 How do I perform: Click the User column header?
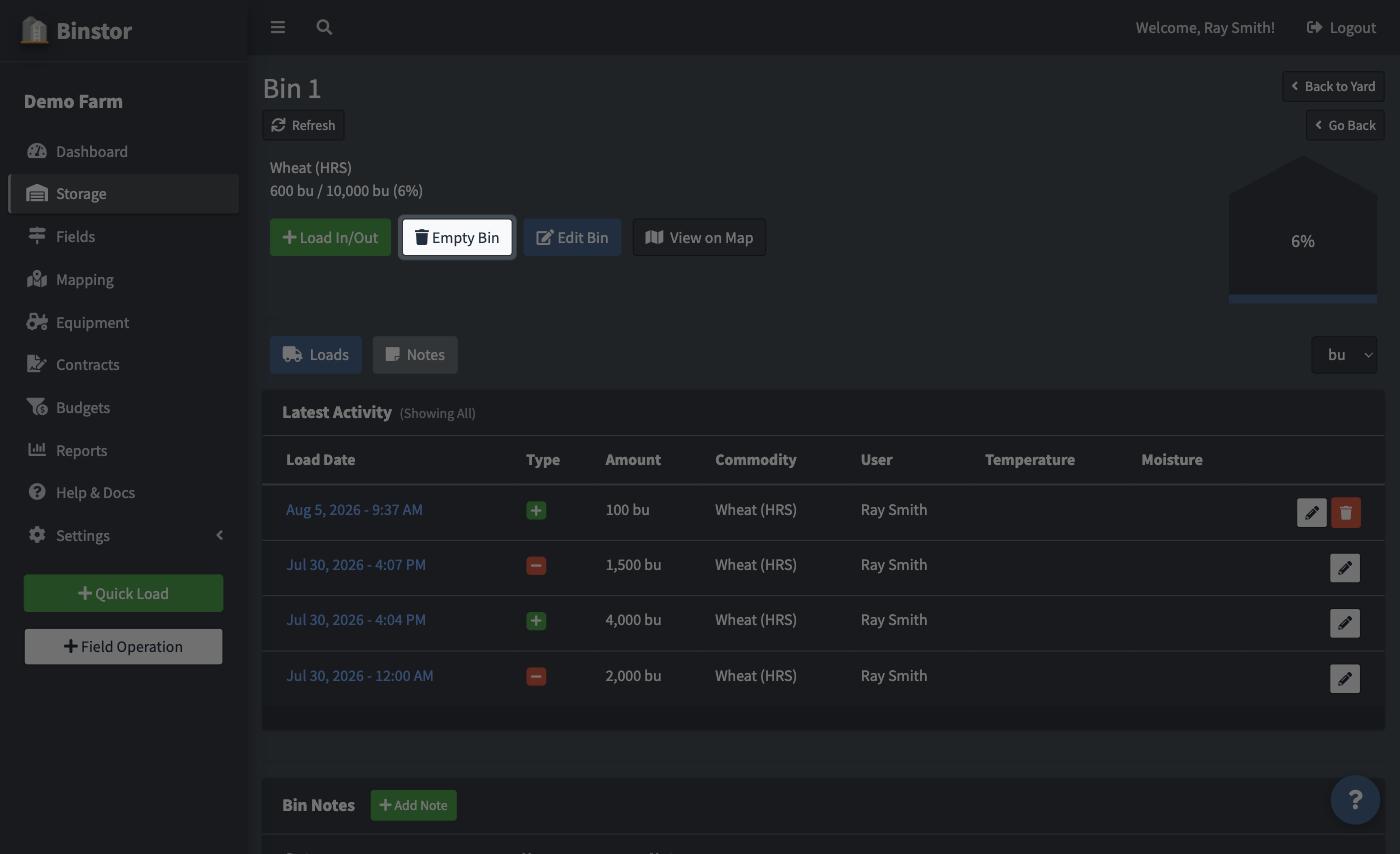pos(877,460)
